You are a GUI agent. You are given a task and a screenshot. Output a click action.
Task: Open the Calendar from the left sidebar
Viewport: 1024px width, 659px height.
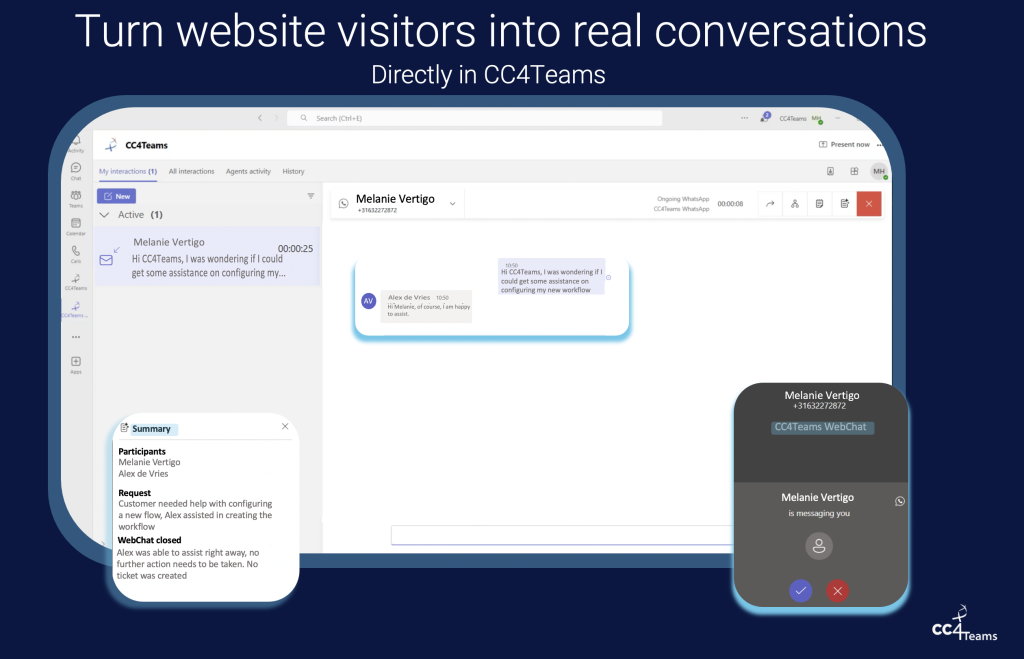click(75, 224)
